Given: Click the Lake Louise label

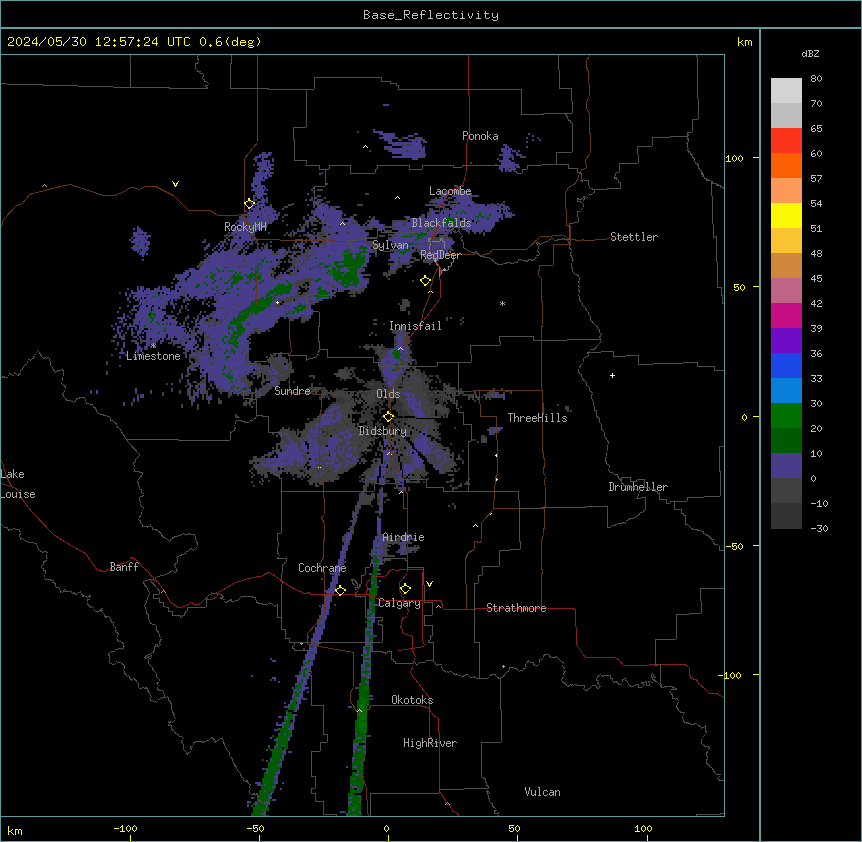Looking at the screenshot, I should click(18, 484).
